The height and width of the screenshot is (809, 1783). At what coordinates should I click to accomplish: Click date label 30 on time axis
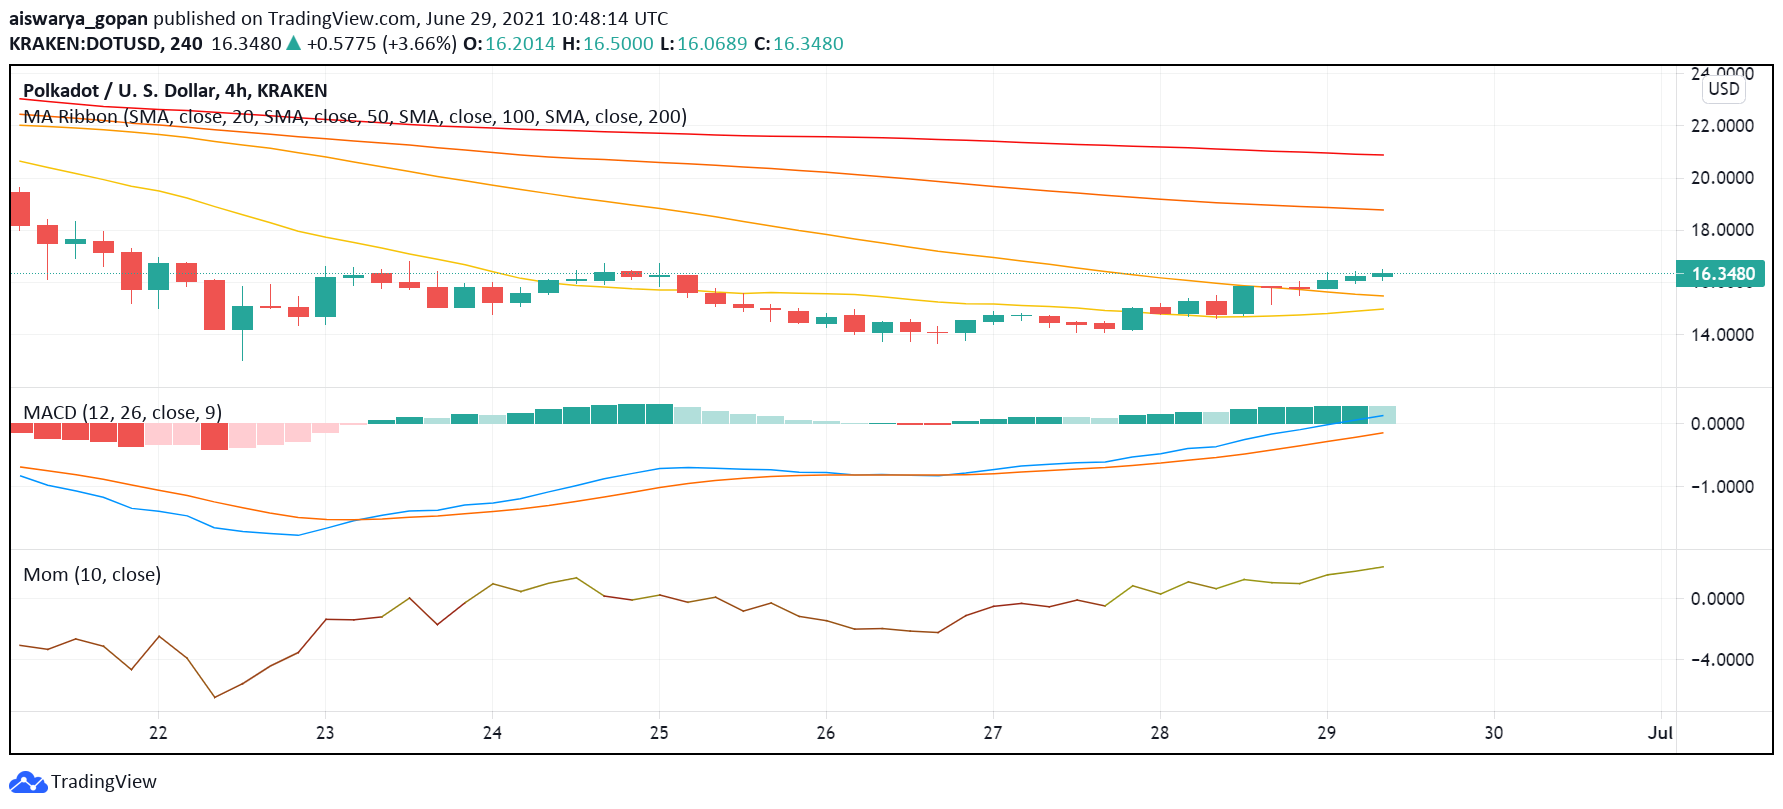point(1494,733)
